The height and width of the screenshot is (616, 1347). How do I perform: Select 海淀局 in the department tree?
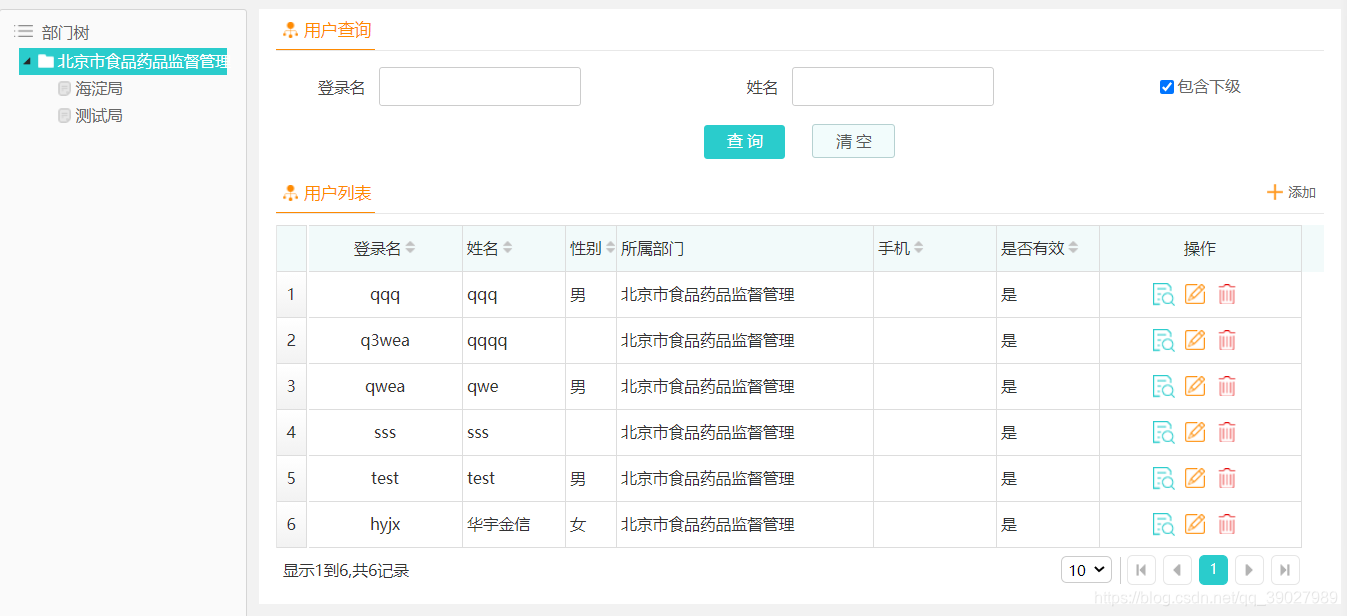click(x=99, y=89)
